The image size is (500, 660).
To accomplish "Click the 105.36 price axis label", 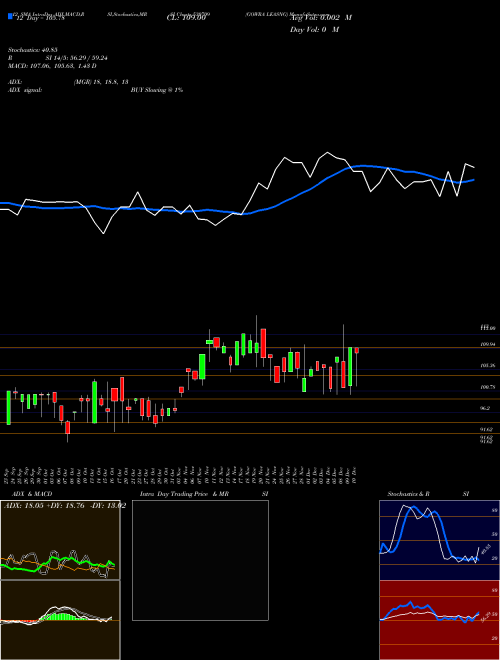I will 488,365.
